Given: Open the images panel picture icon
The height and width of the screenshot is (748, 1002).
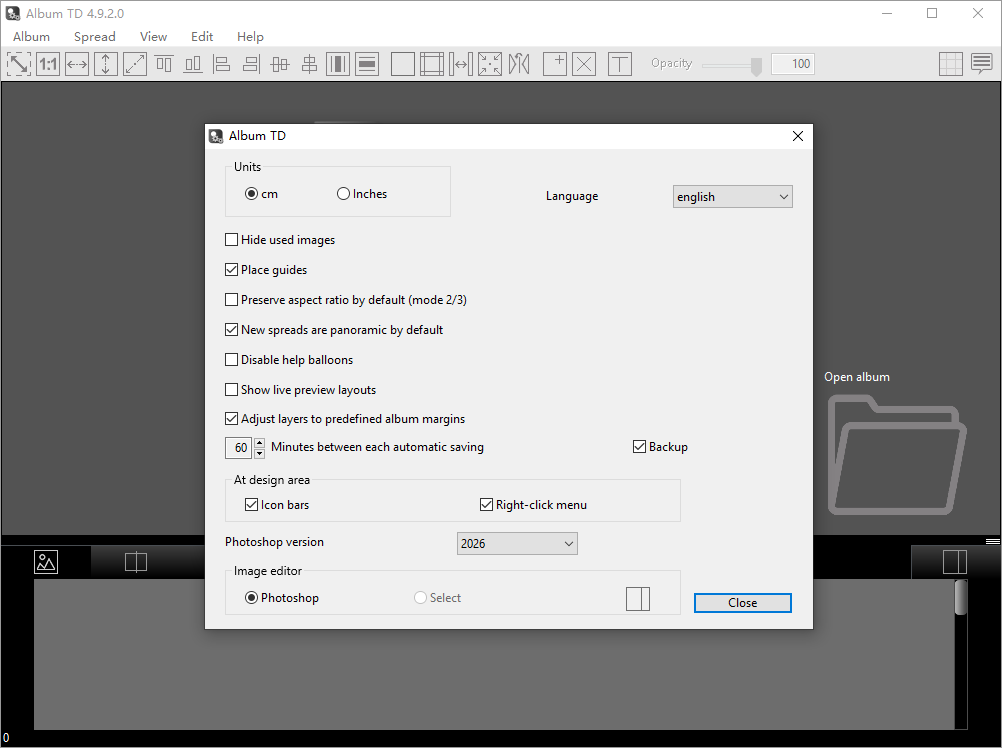Looking at the screenshot, I should 46,562.
